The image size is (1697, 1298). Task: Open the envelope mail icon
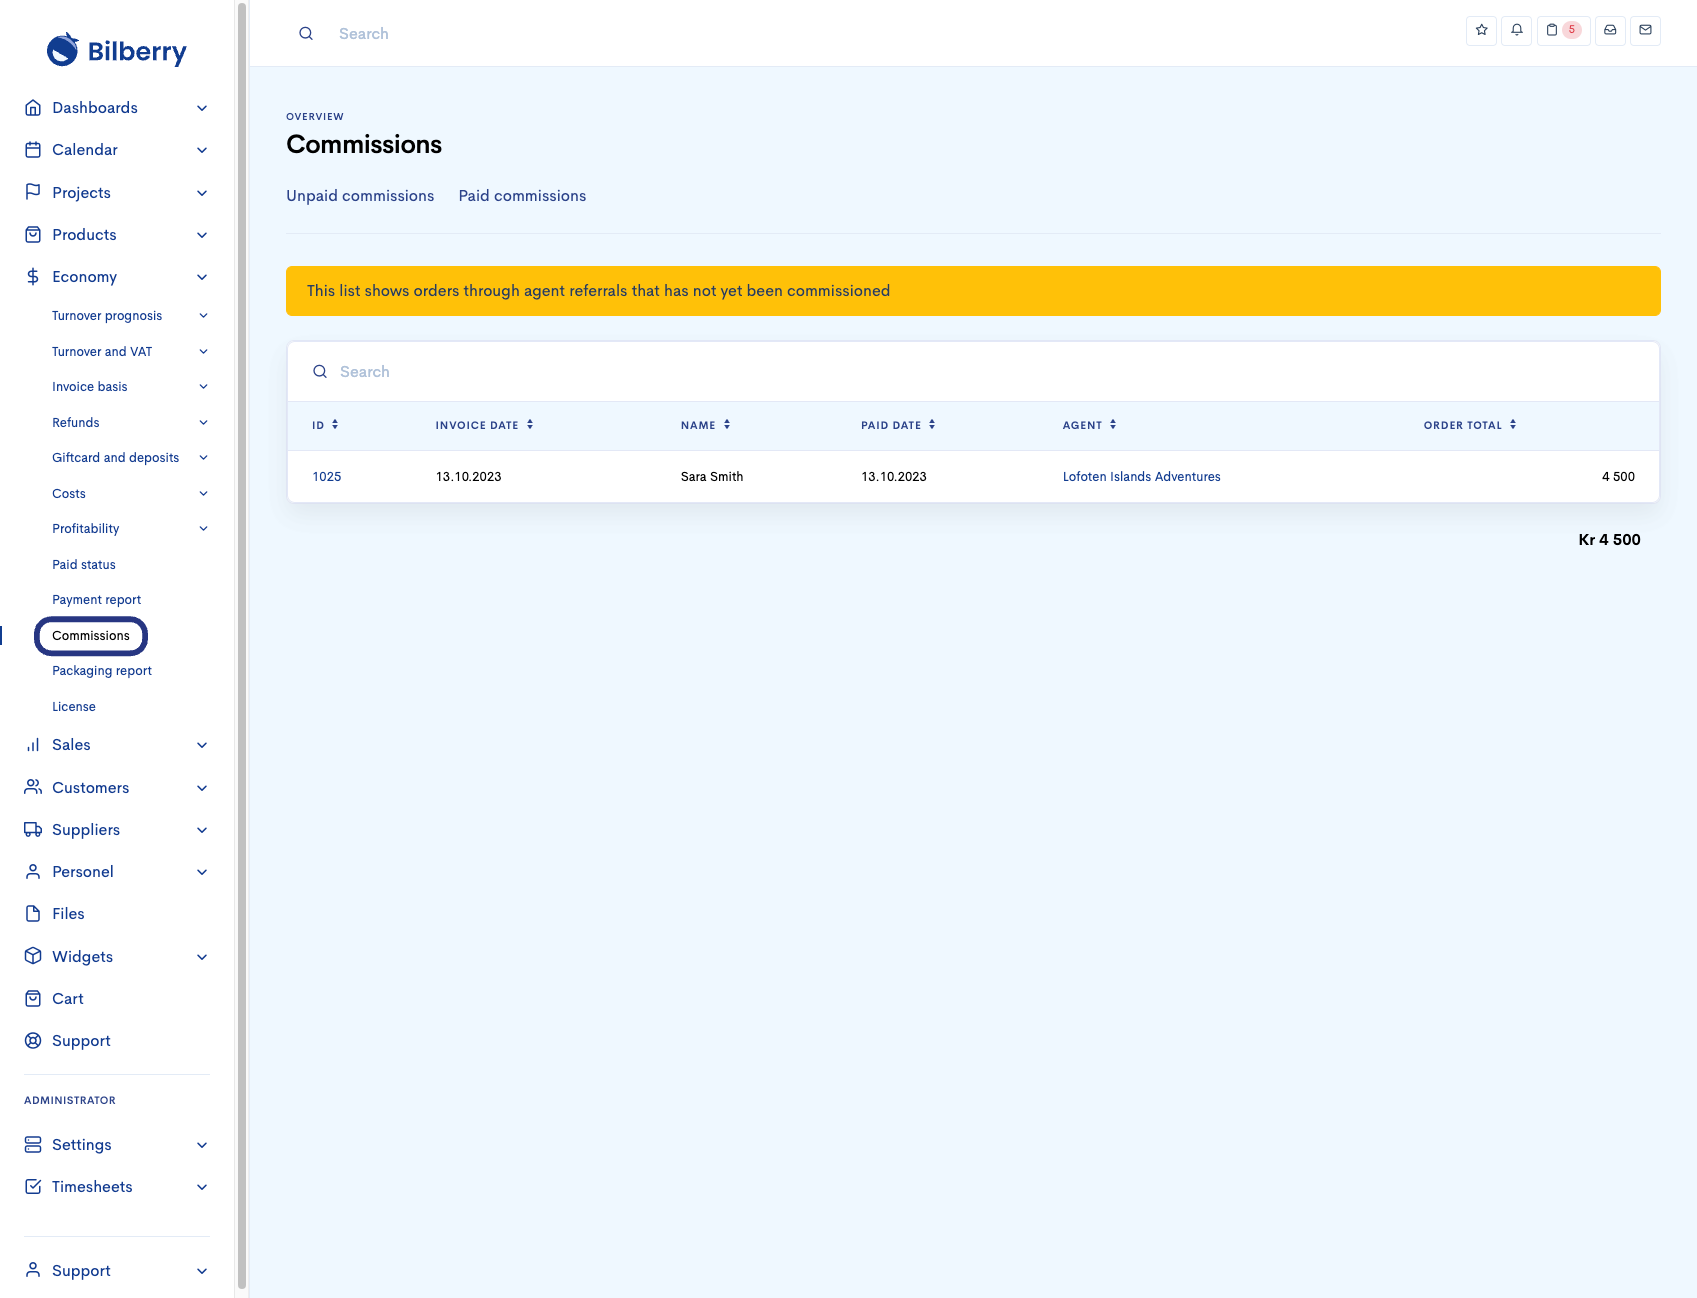1645,30
